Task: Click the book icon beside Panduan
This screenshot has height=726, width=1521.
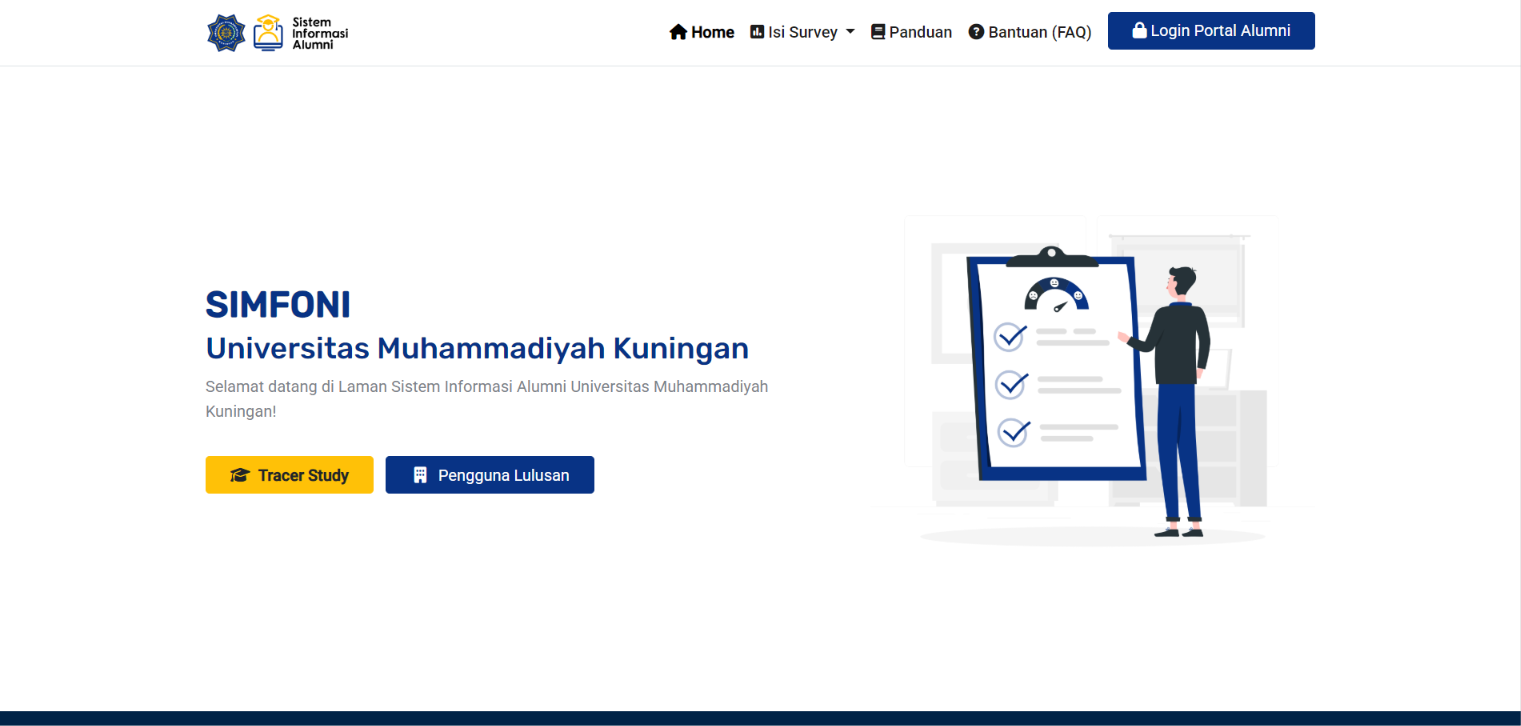Action: pos(878,32)
